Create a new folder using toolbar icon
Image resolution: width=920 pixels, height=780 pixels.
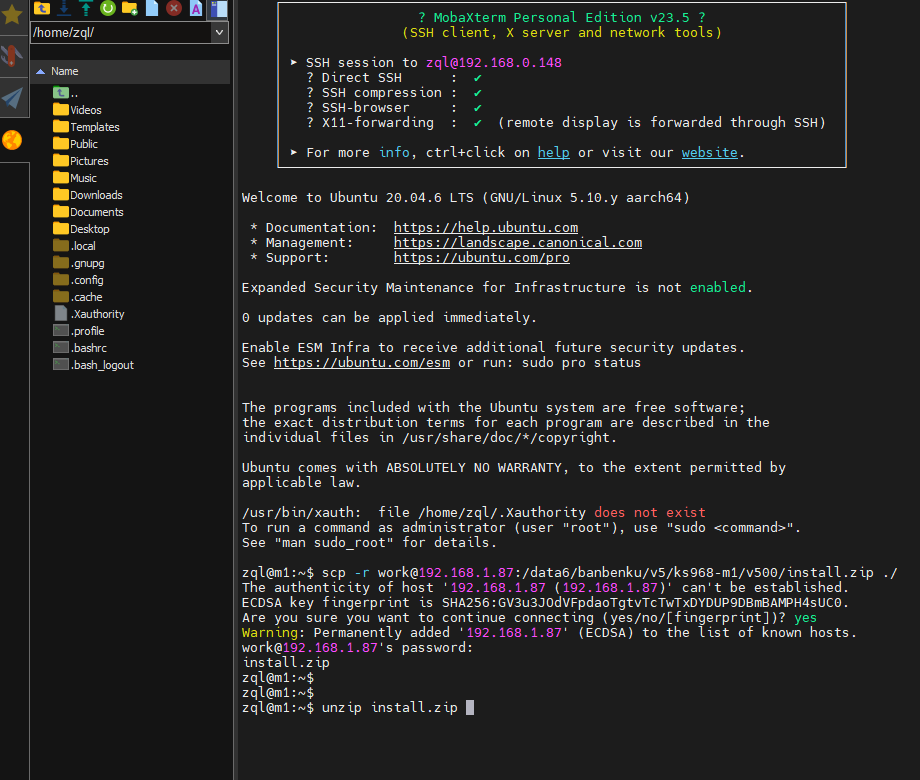tap(129, 8)
